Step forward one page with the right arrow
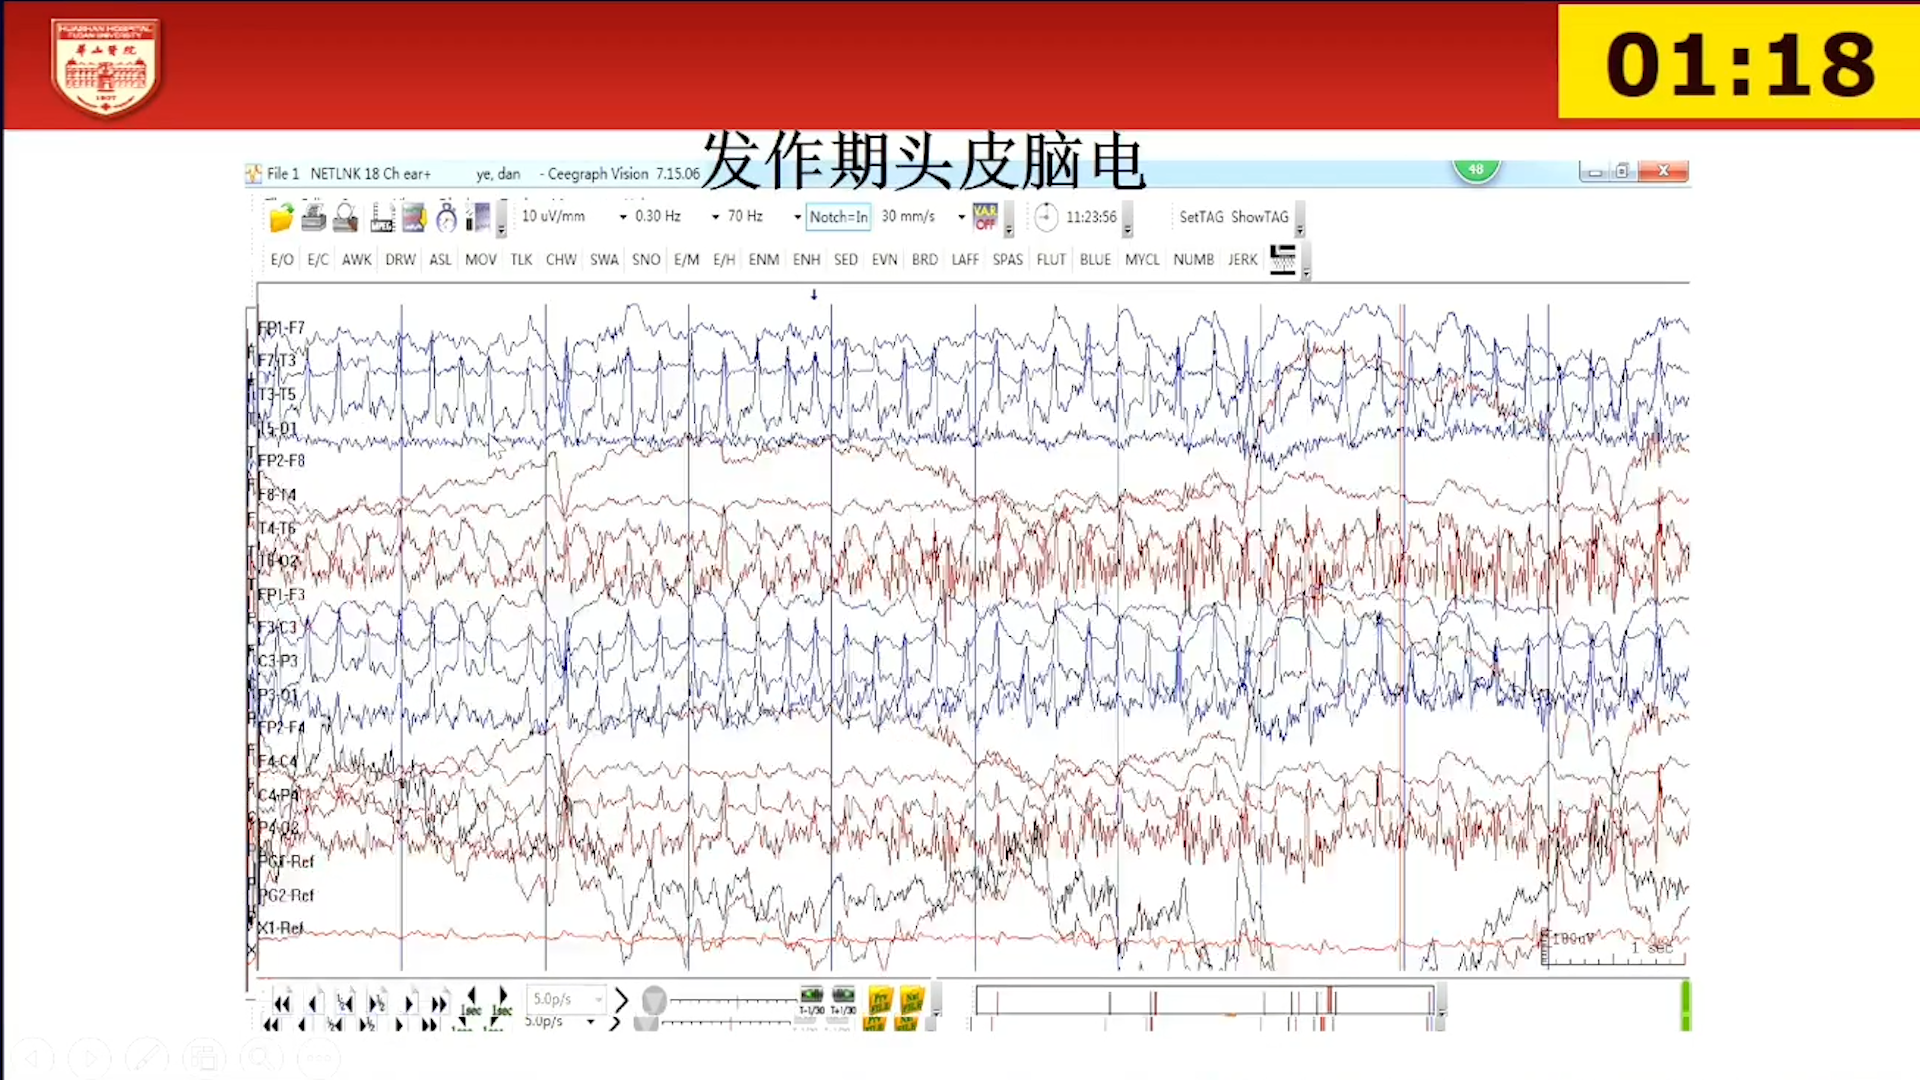 click(x=408, y=1003)
